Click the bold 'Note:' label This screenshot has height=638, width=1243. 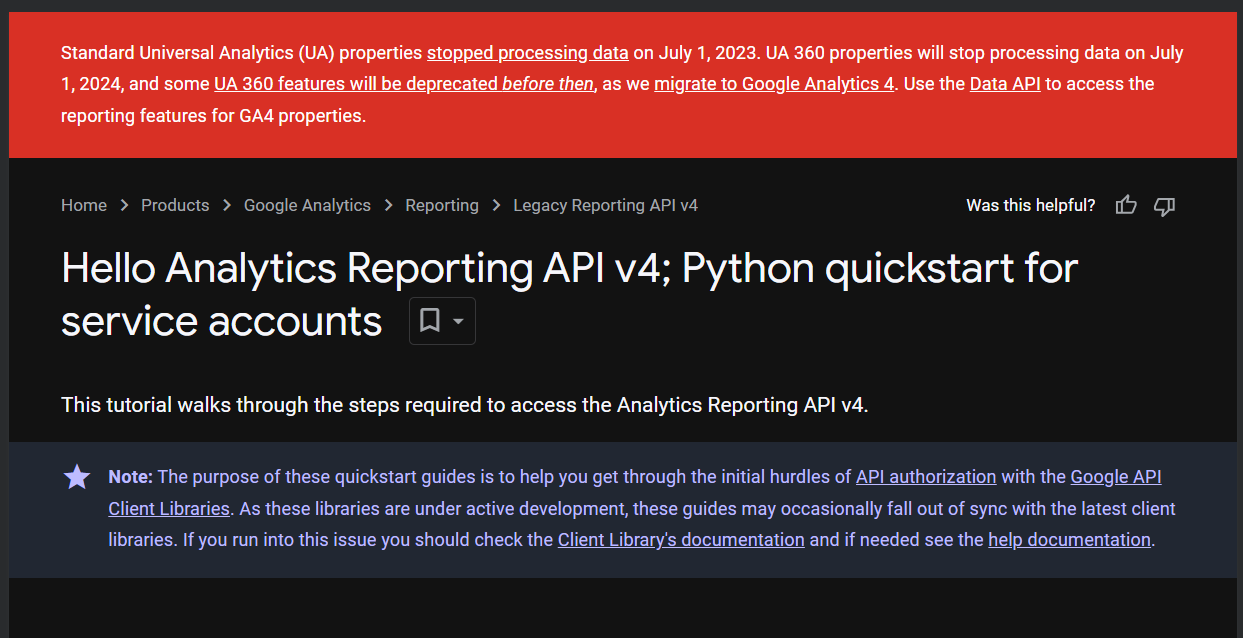(x=131, y=477)
